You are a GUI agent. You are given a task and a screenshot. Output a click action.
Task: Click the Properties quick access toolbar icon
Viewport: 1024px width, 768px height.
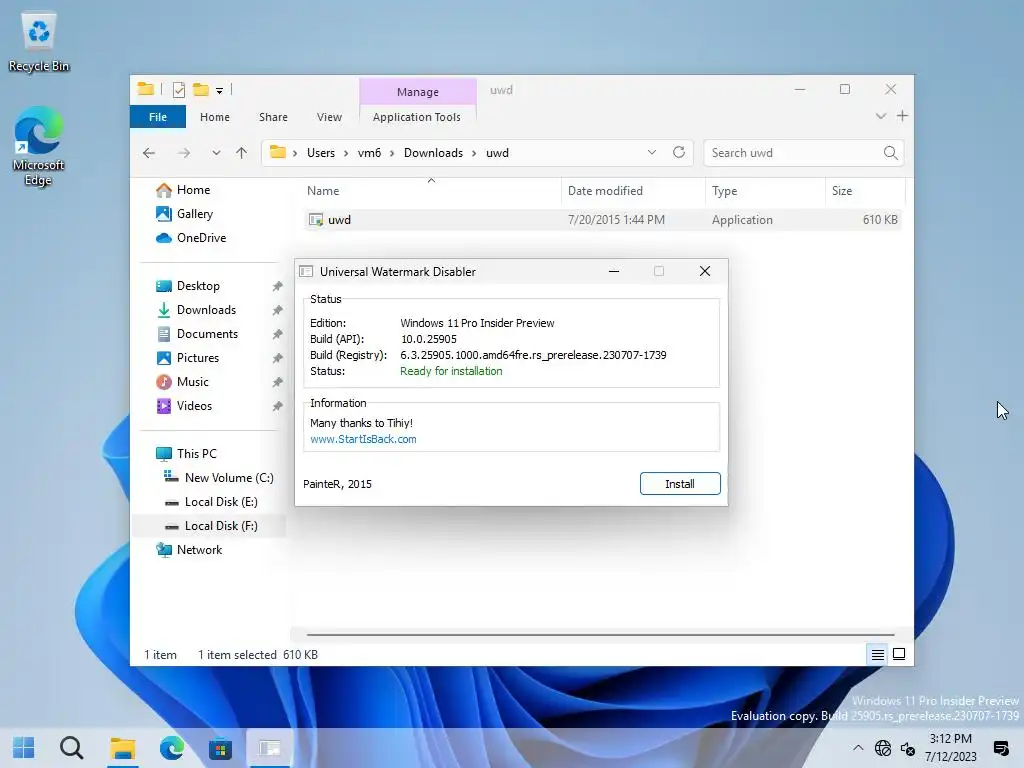pos(178,90)
